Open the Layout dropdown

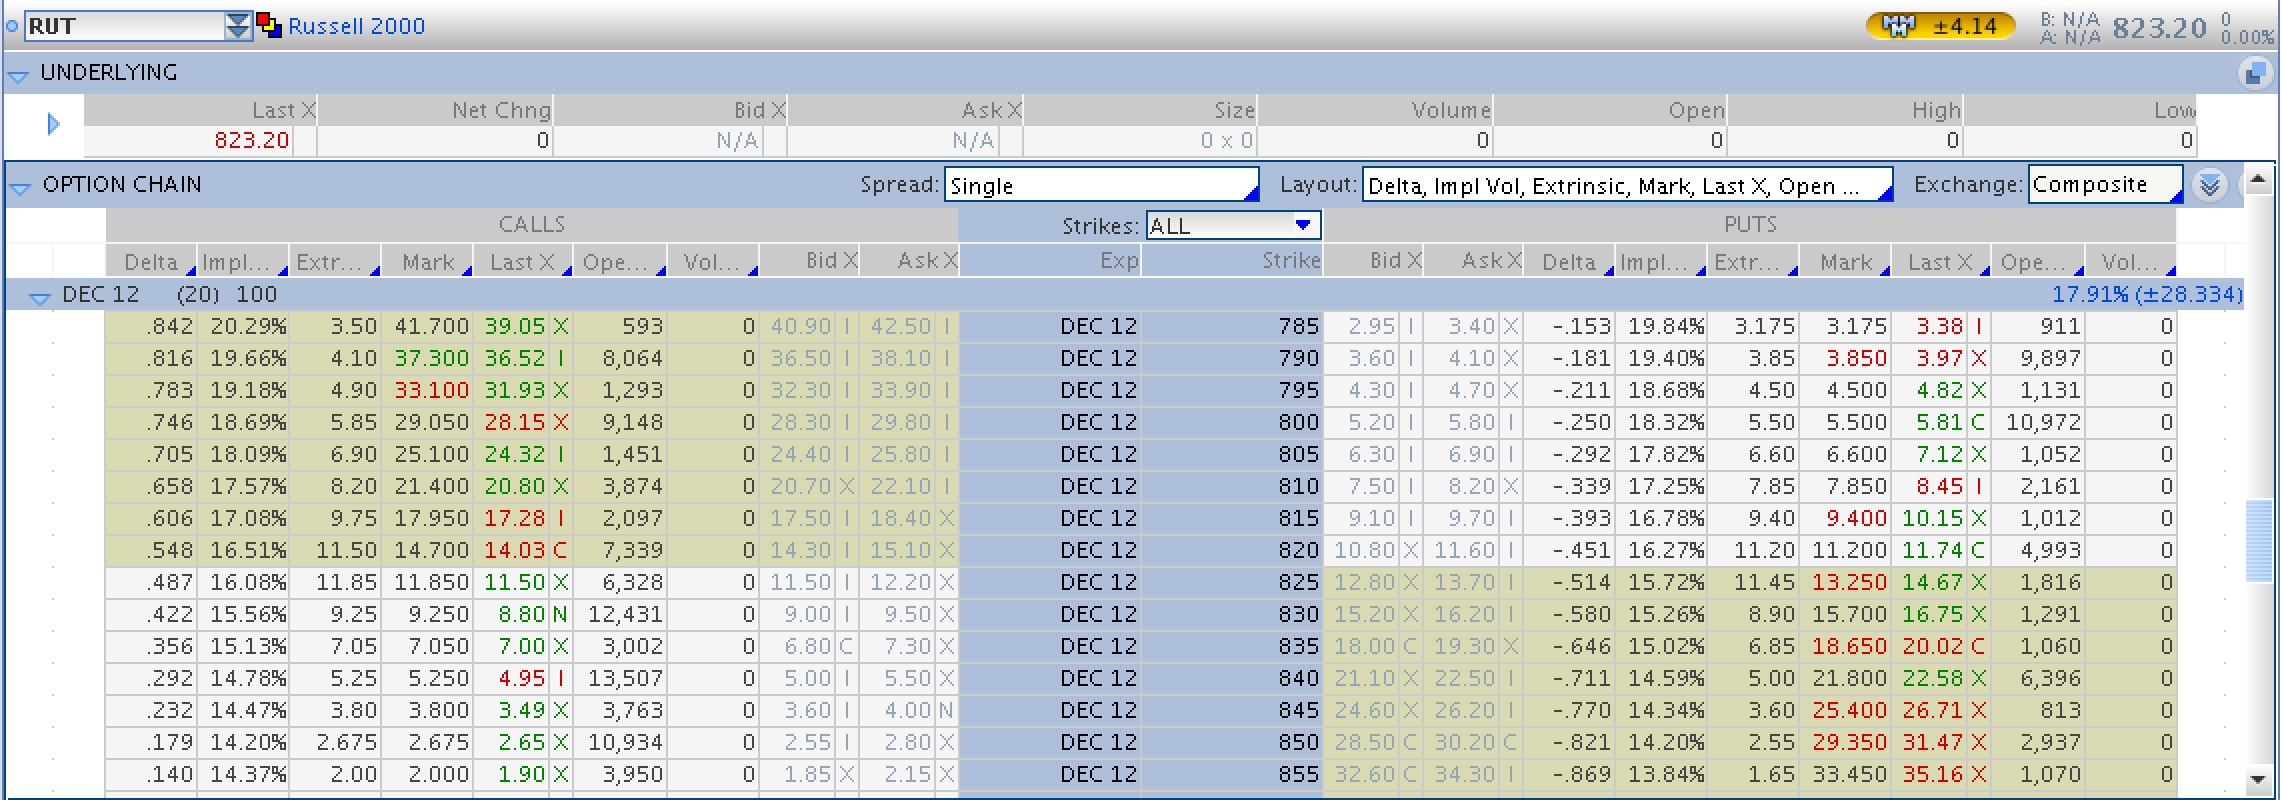click(x=1626, y=185)
